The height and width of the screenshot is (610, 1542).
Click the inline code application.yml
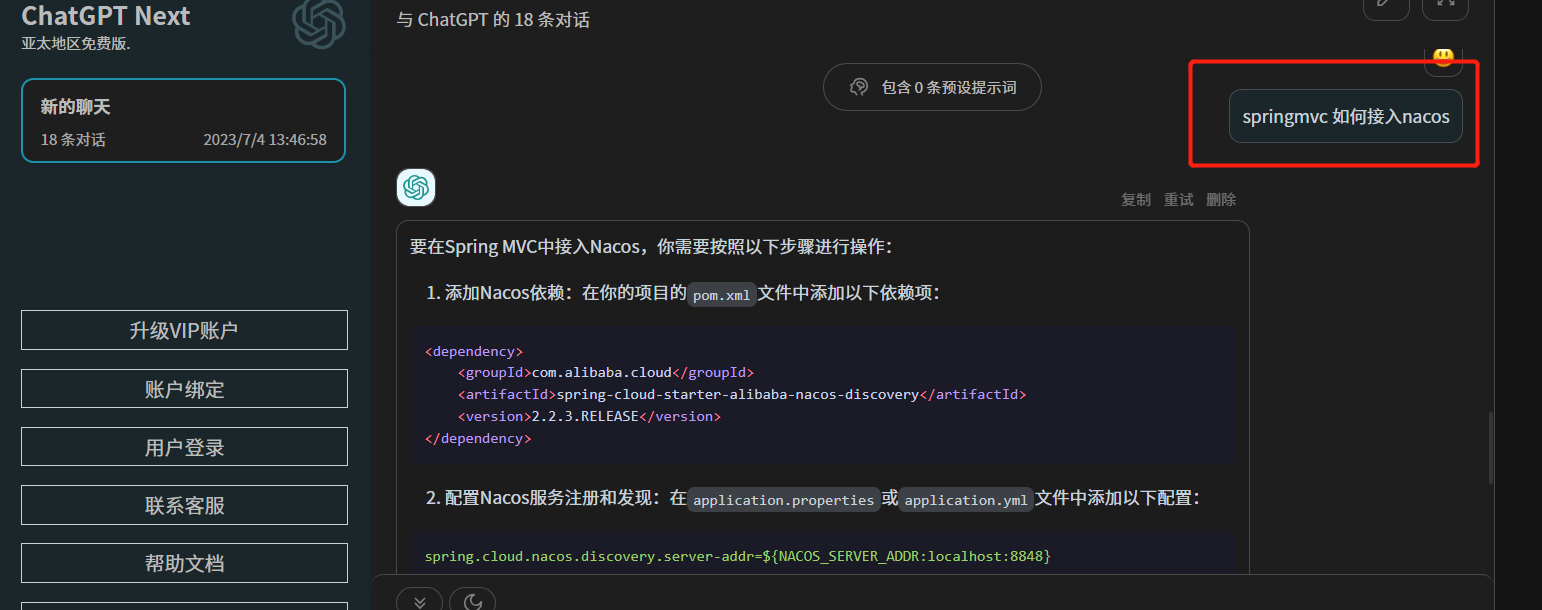tap(966, 500)
